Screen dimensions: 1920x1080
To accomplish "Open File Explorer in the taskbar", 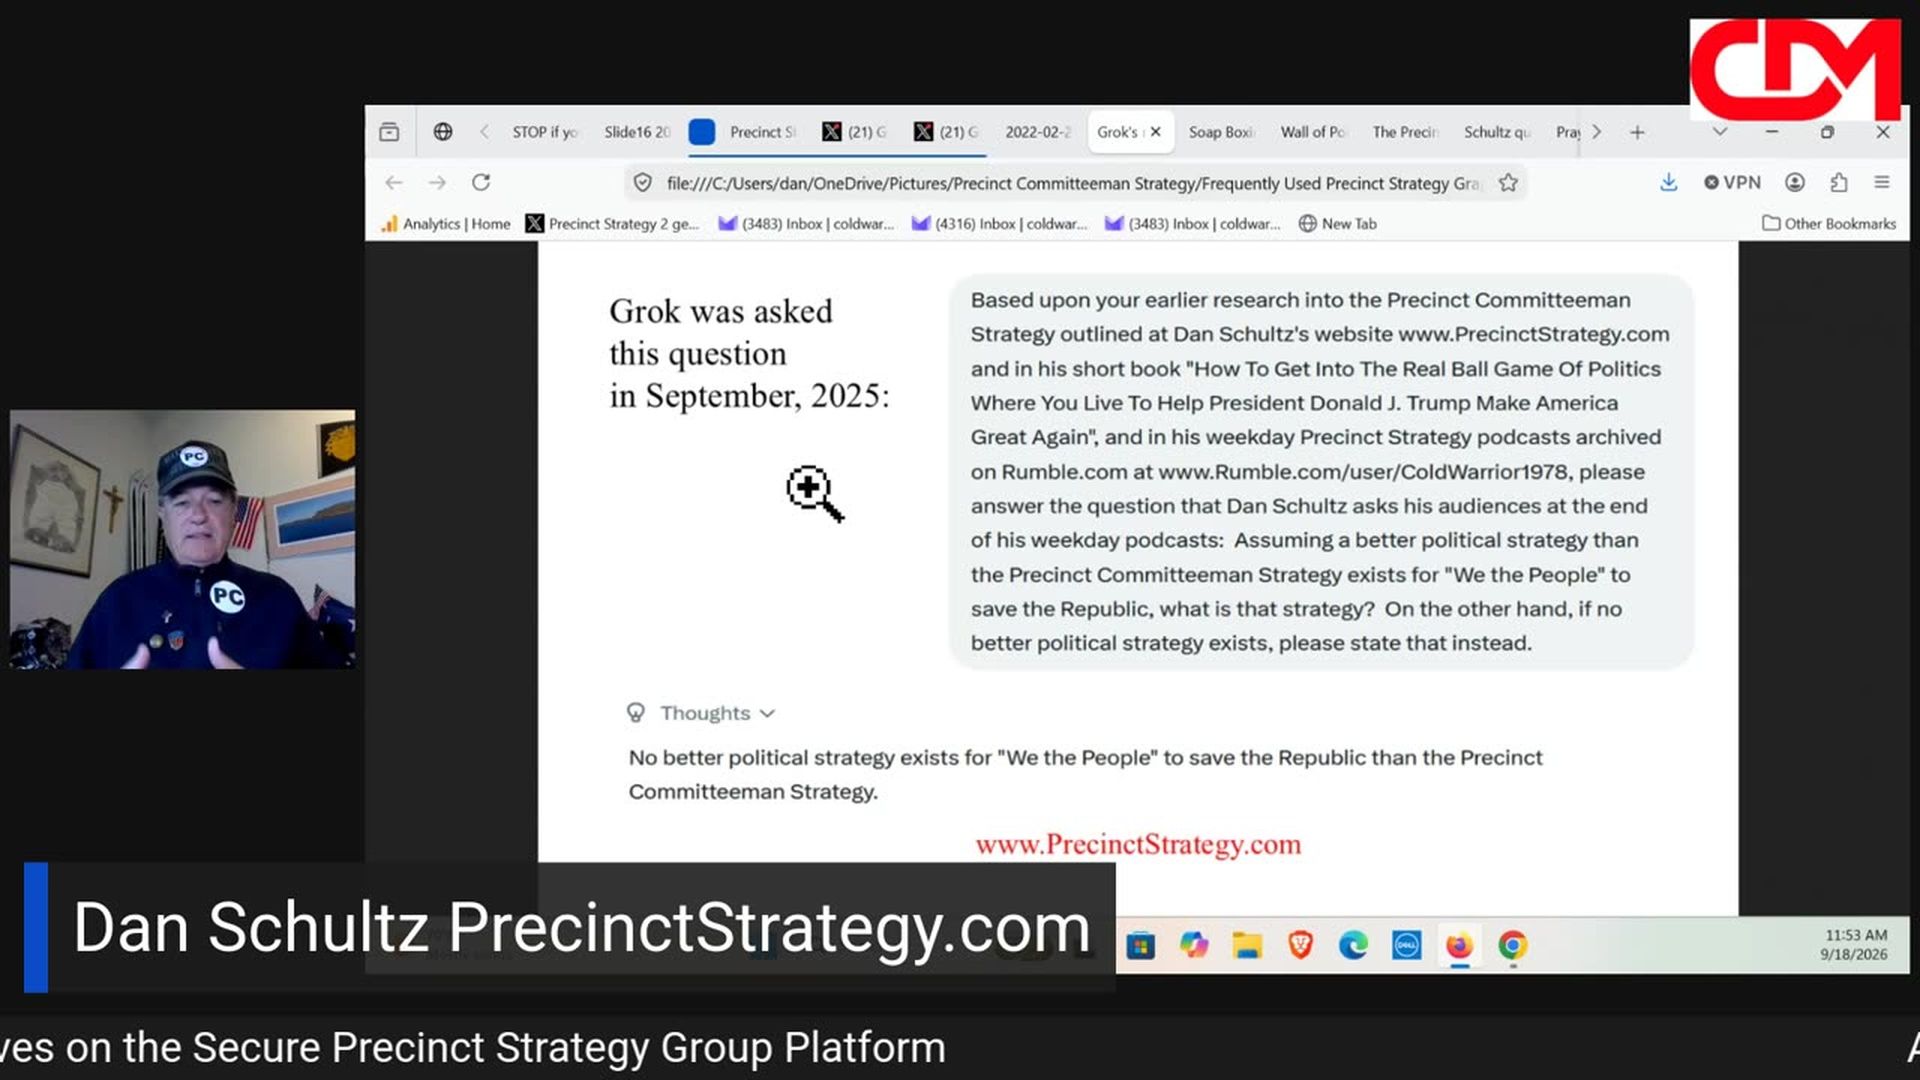I will click(1247, 945).
